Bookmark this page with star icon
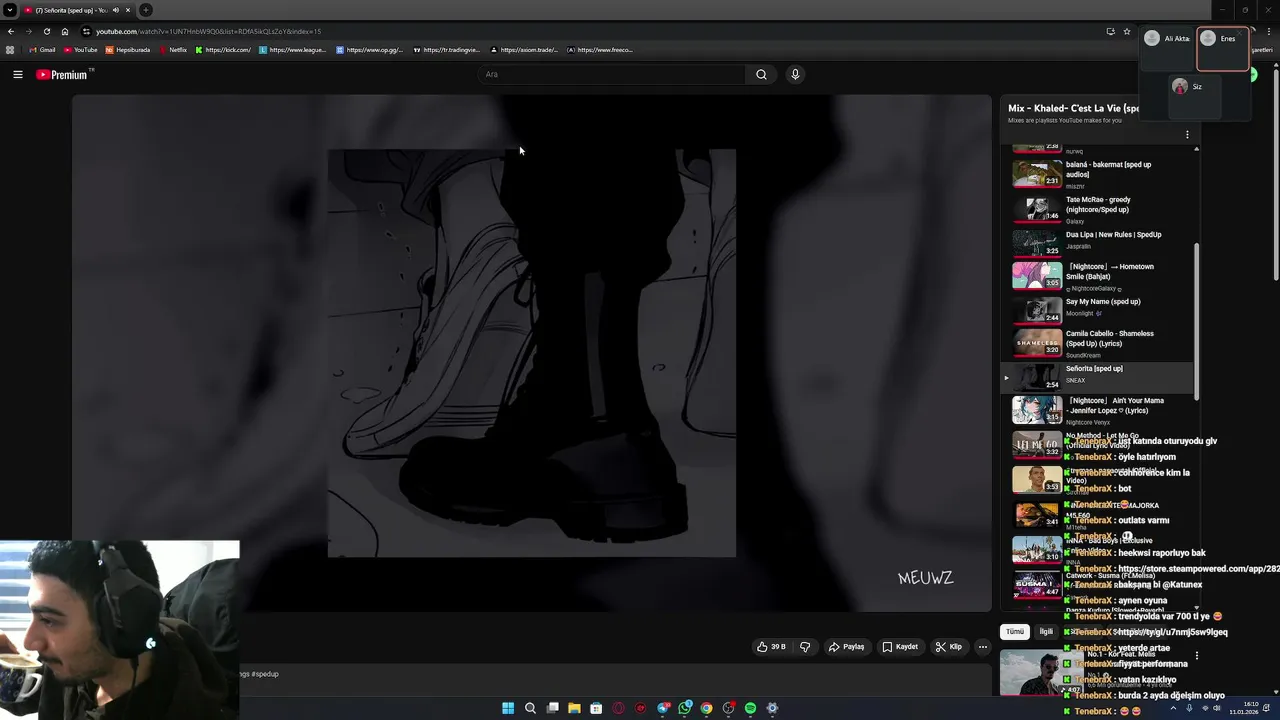The height and width of the screenshot is (720, 1280). point(1127,31)
